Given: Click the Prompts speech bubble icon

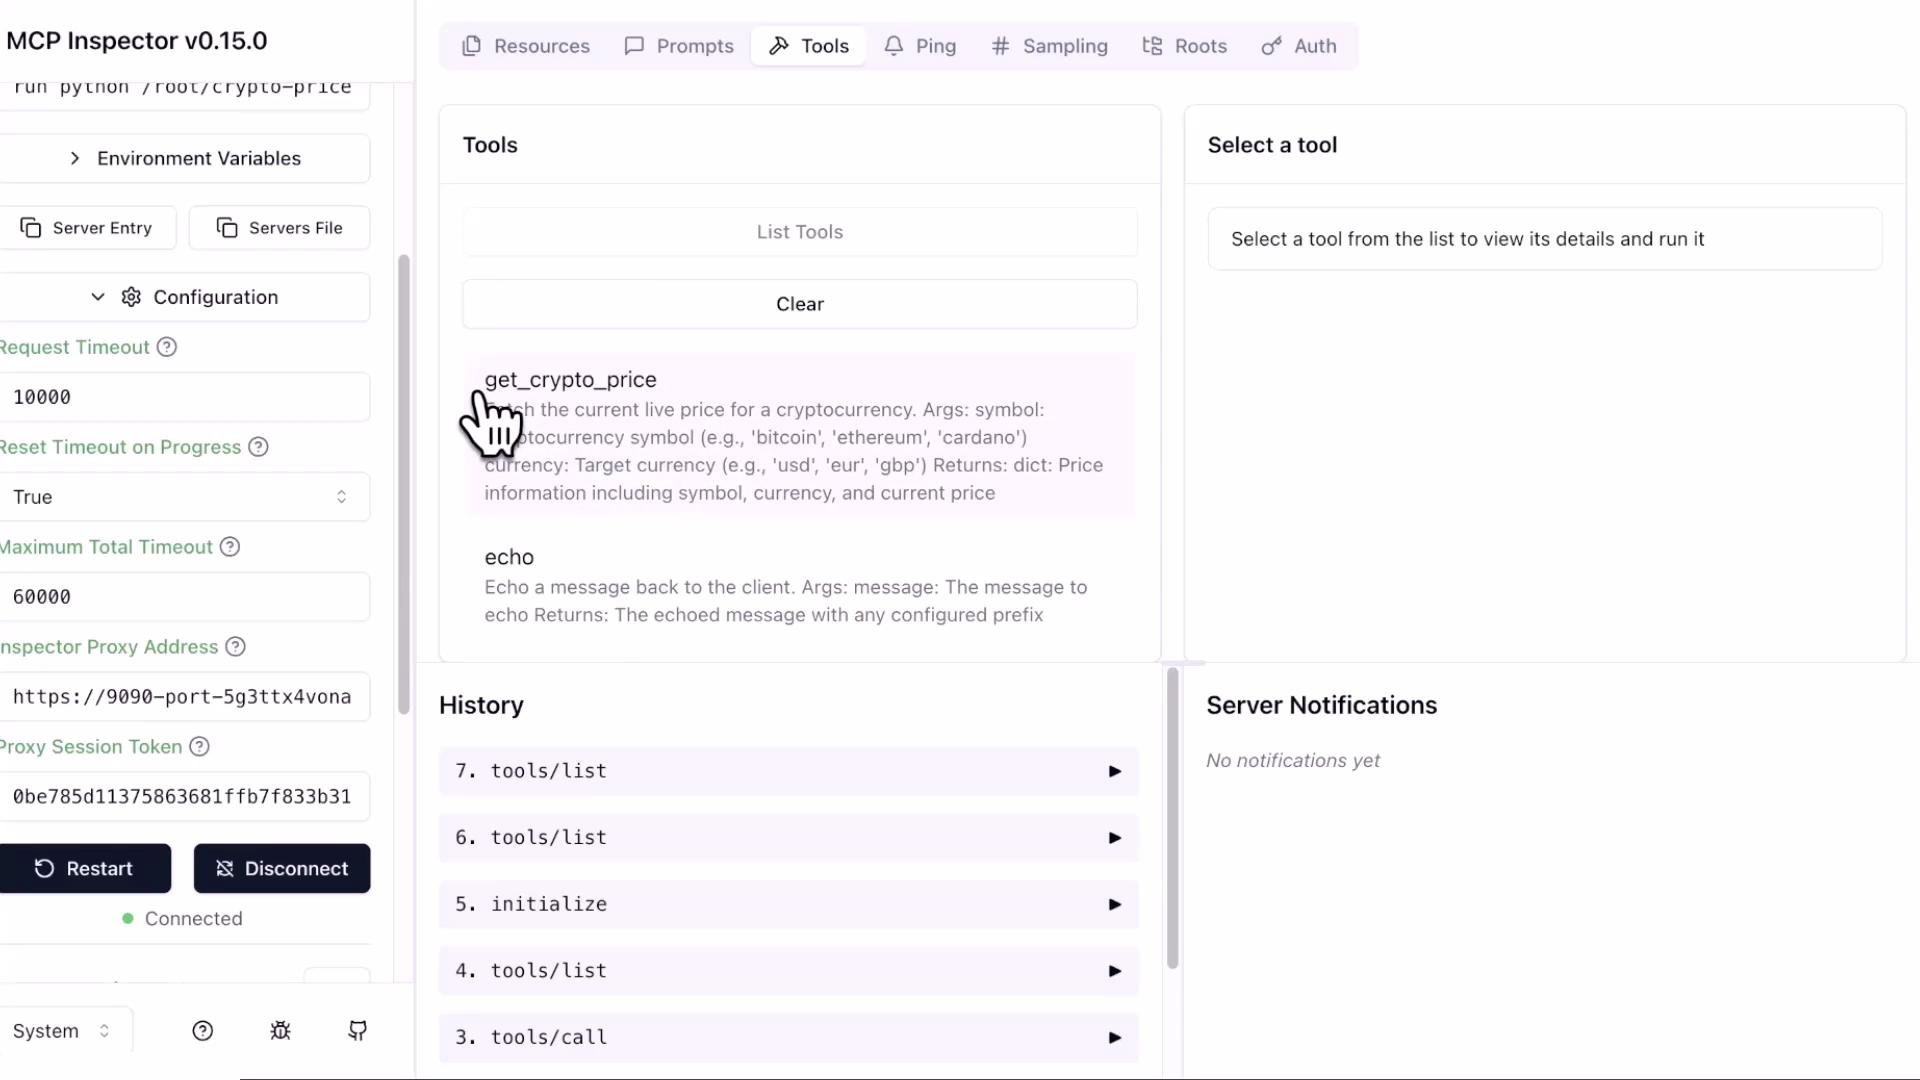Looking at the screenshot, I should click(634, 46).
